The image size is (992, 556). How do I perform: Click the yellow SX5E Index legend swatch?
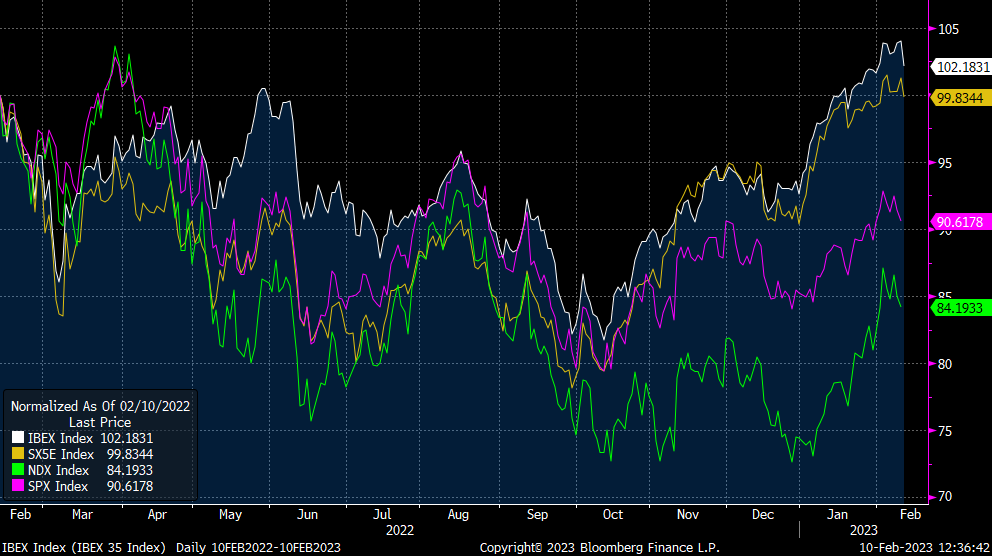pos(17,454)
